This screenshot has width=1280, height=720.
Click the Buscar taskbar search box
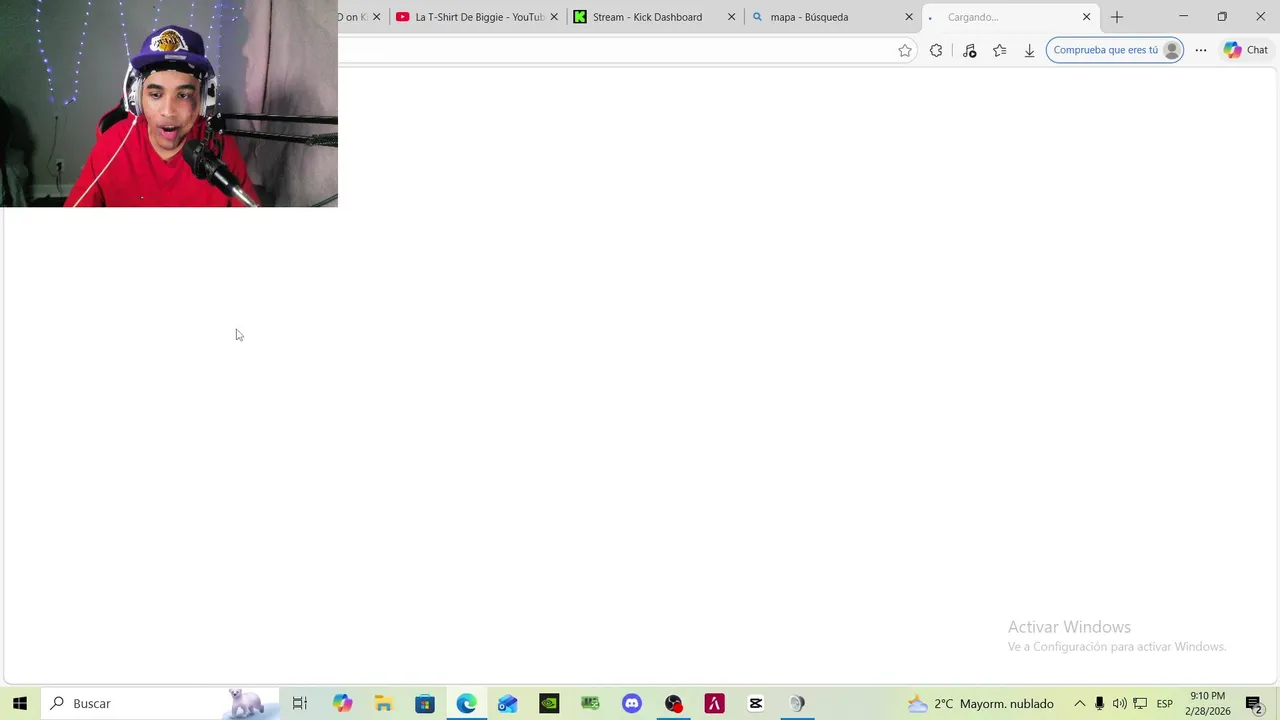160,703
